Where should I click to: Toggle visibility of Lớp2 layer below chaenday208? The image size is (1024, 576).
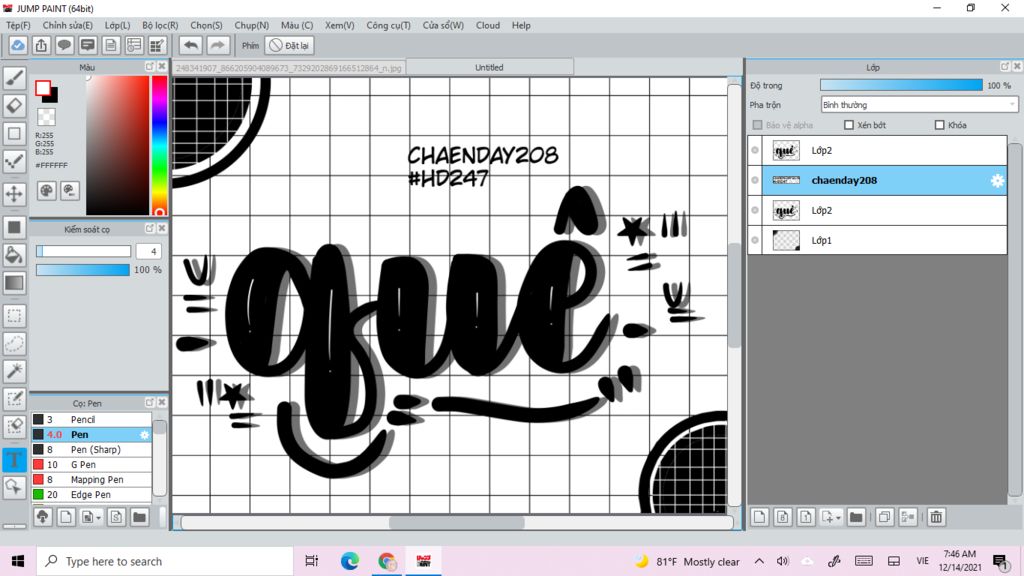(x=755, y=210)
